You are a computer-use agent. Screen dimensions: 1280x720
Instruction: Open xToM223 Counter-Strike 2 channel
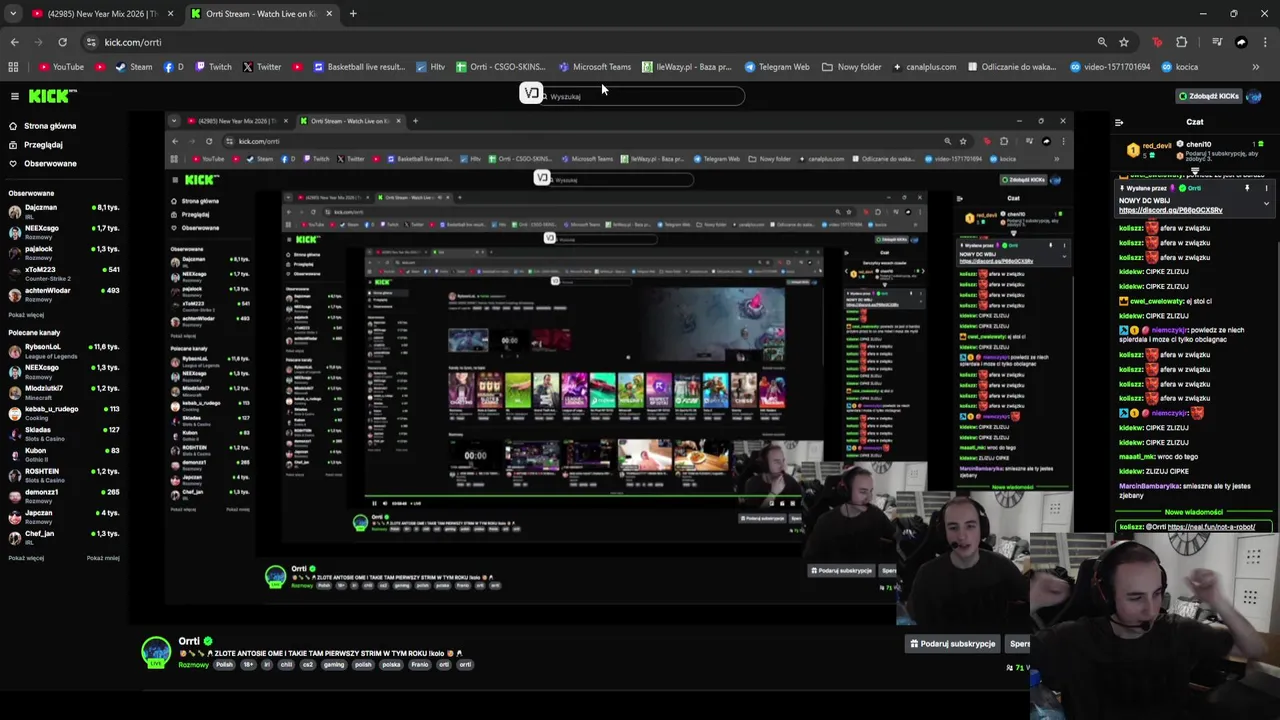click(x=64, y=273)
